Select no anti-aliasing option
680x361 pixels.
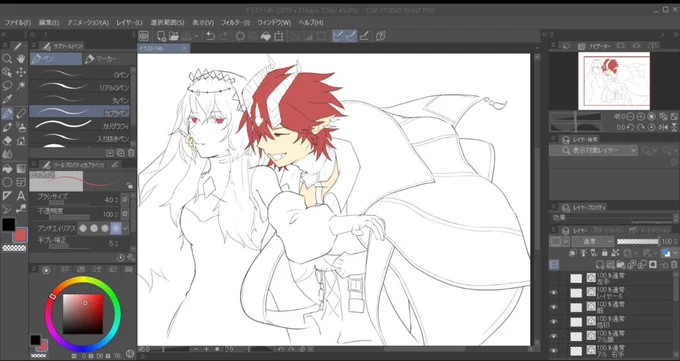click(83, 228)
